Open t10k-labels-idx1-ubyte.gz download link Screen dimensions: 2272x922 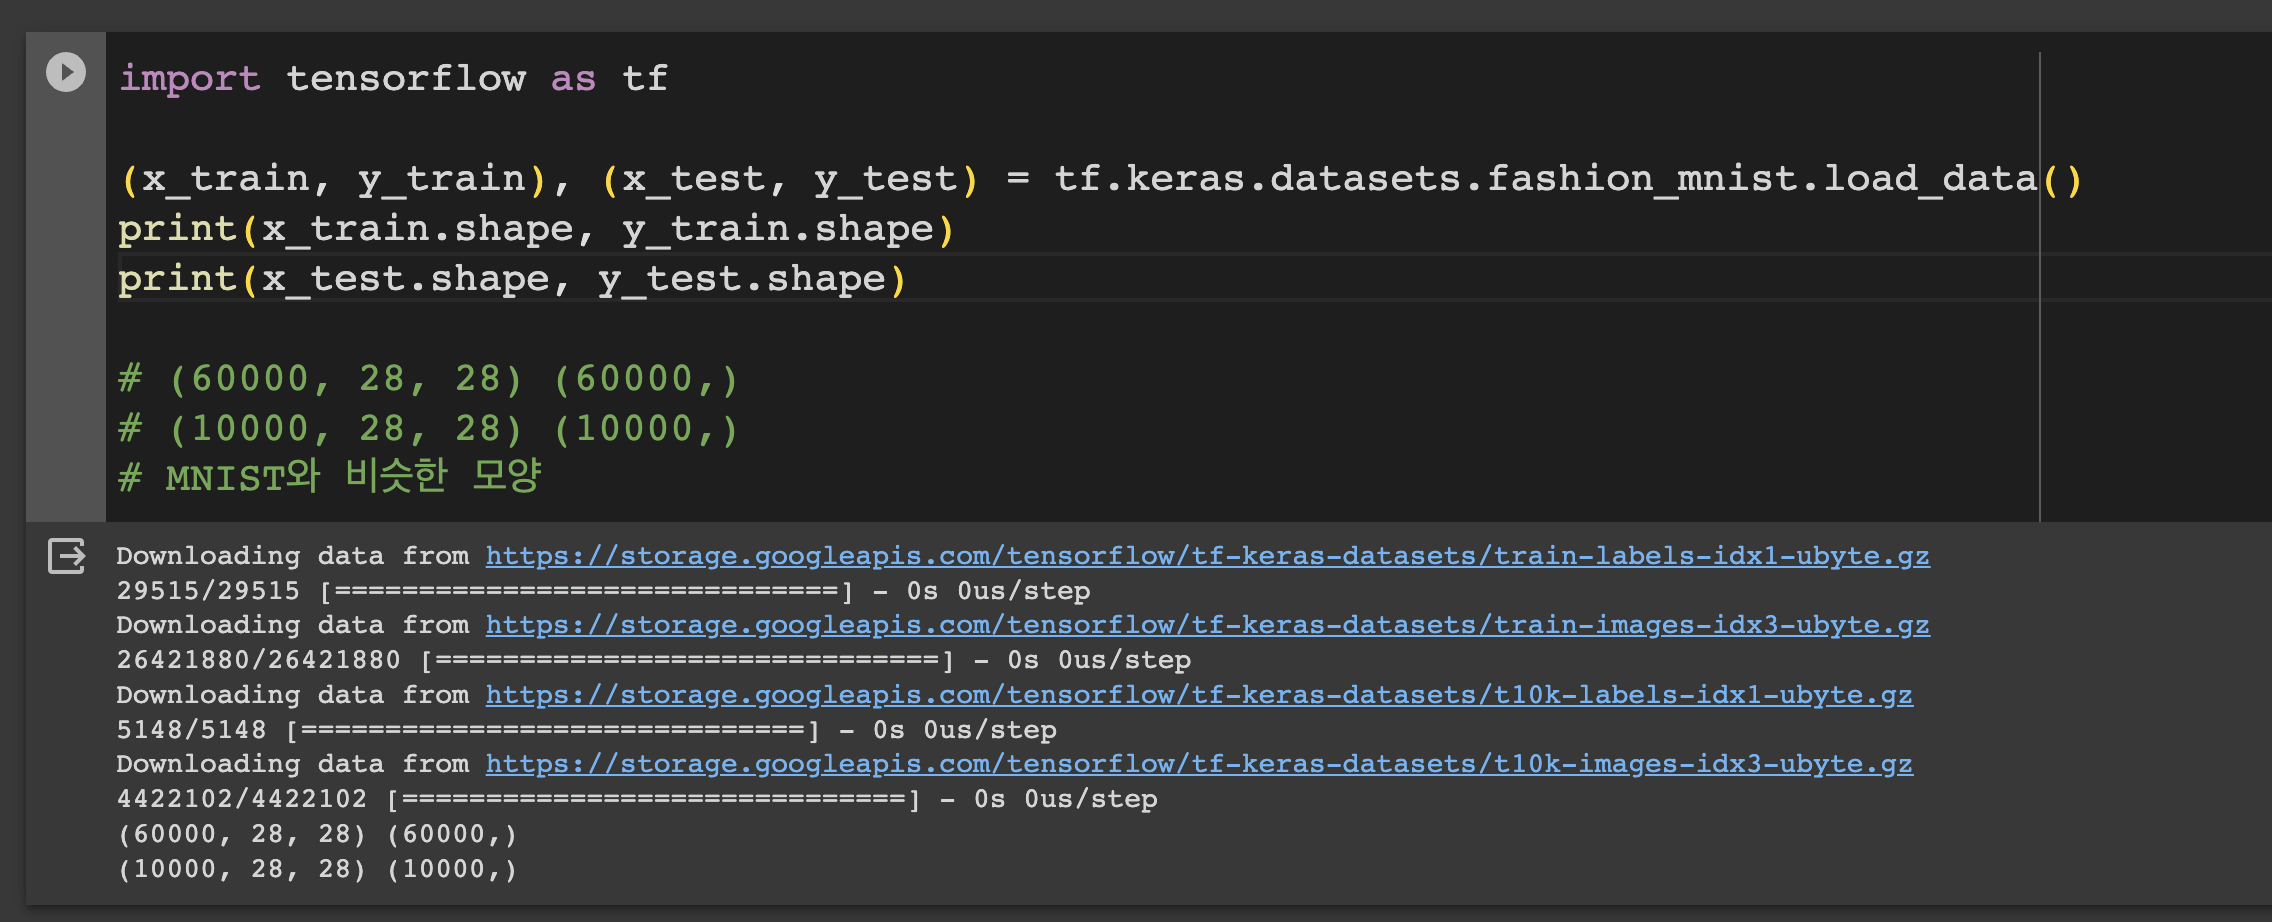point(1199,695)
